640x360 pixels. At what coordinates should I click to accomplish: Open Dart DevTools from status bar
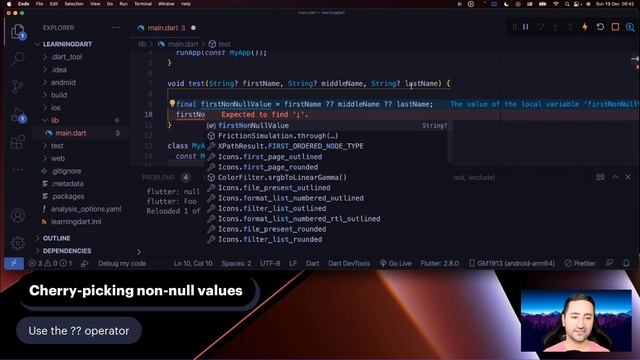(x=349, y=263)
